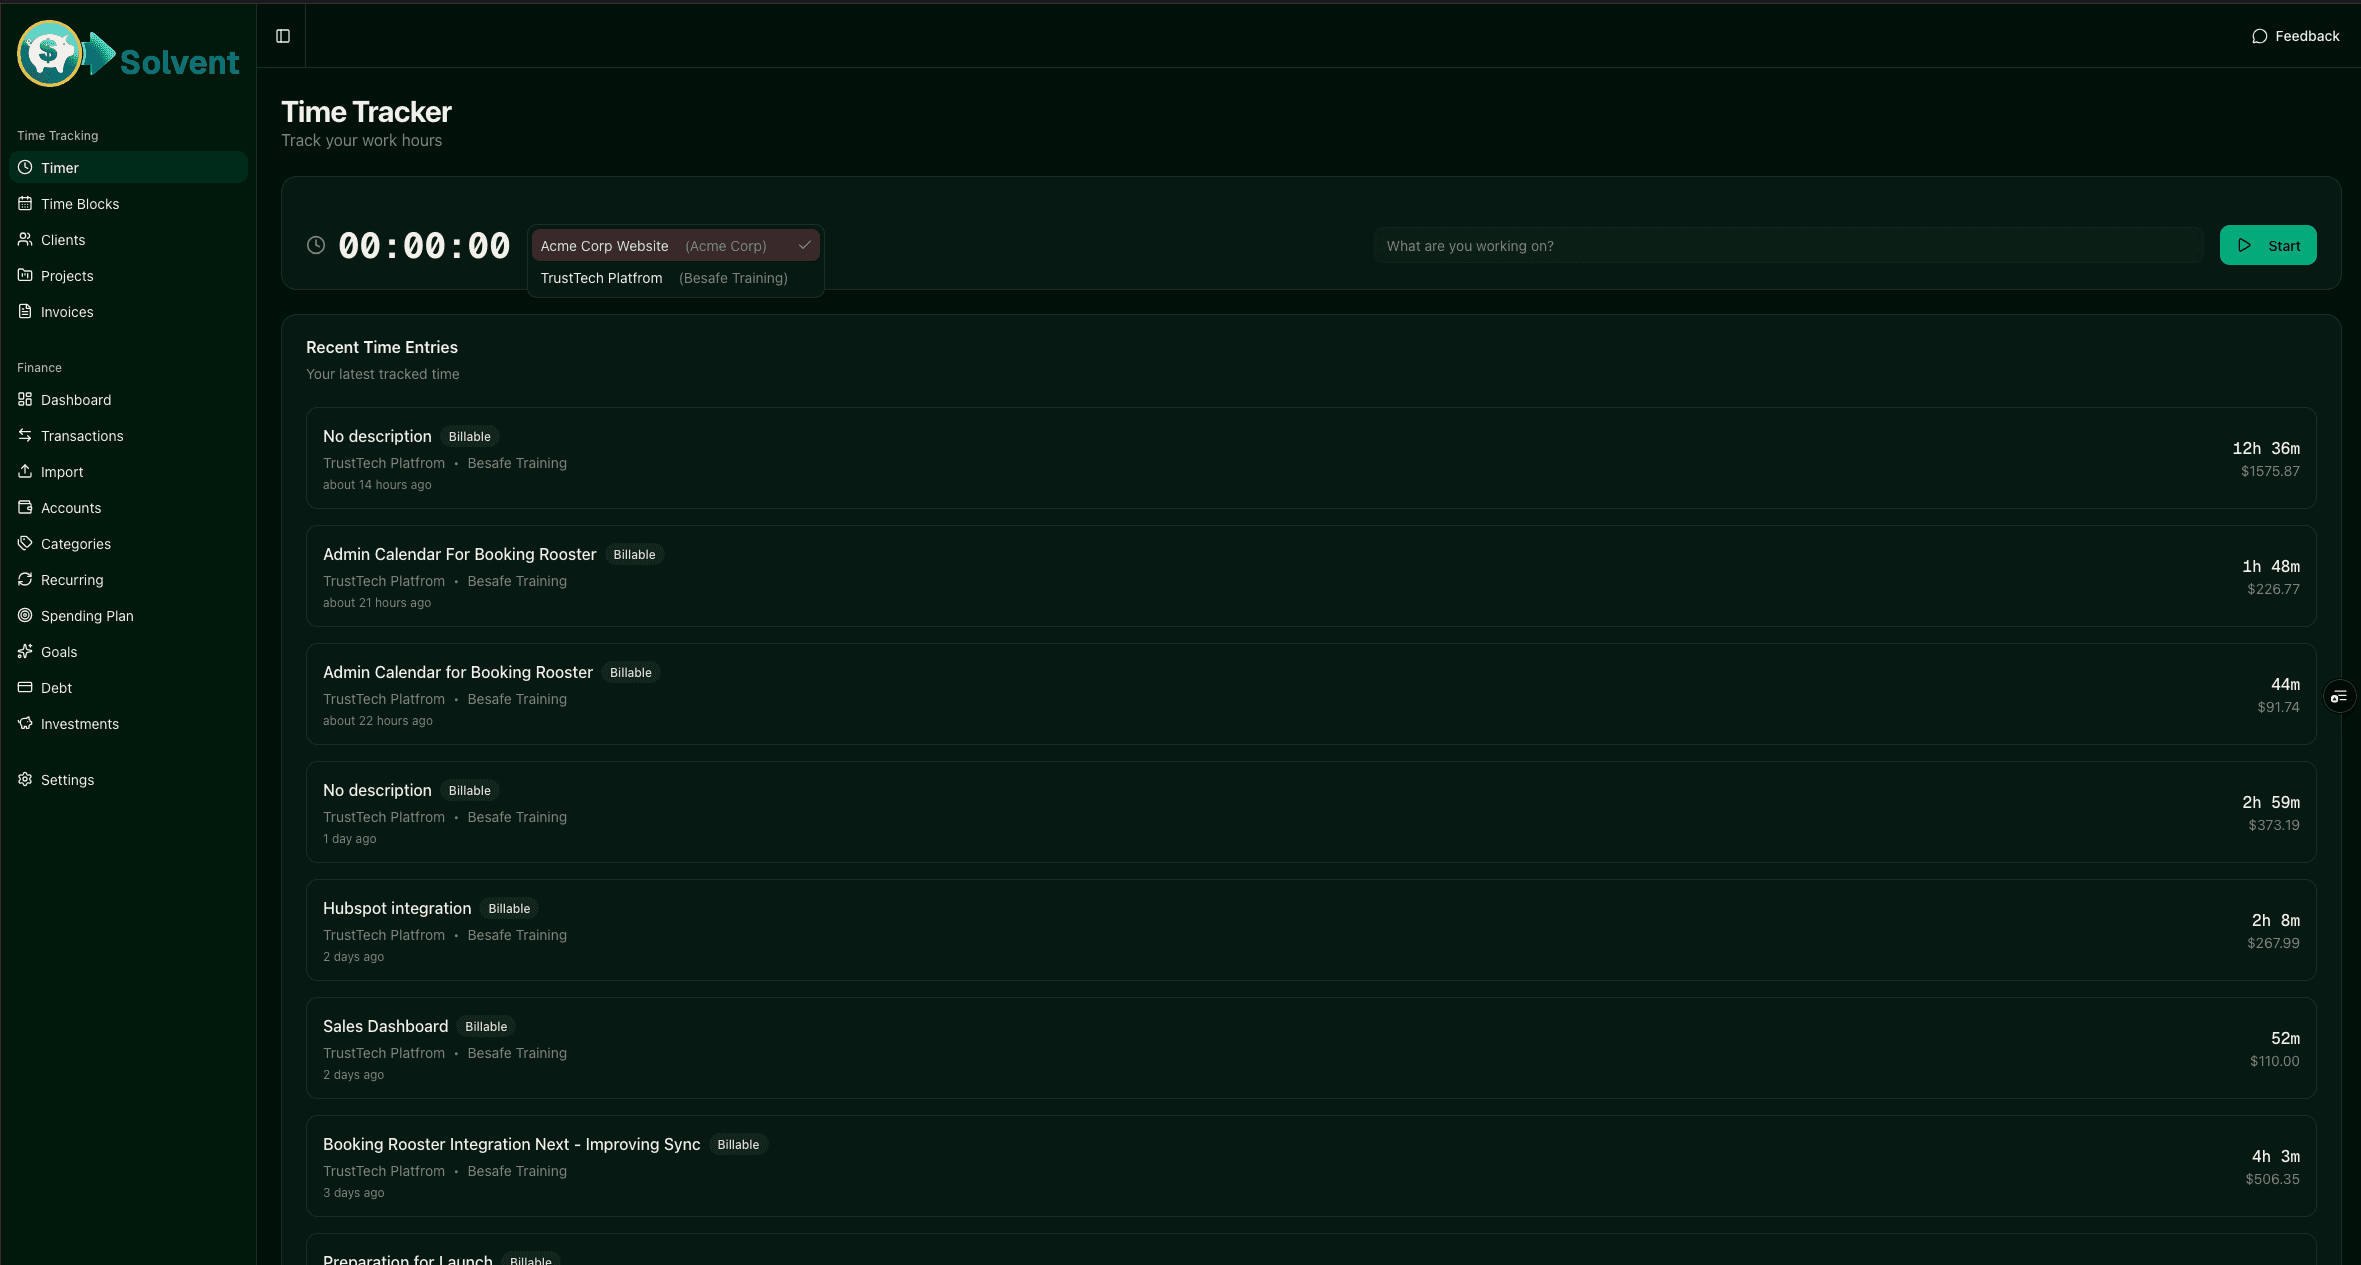Open the Feedback dialog
Image resolution: width=2361 pixels, height=1265 pixels.
(2297, 36)
